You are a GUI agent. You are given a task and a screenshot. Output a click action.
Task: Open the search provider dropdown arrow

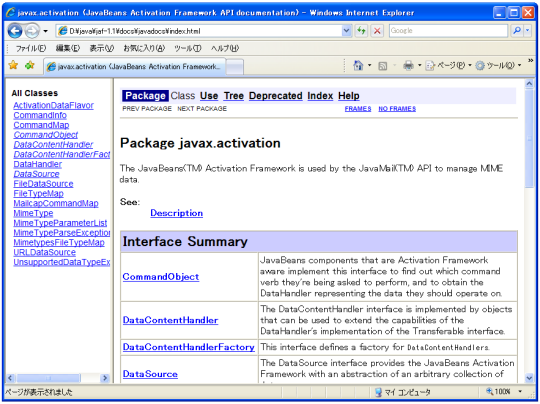(528, 31)
